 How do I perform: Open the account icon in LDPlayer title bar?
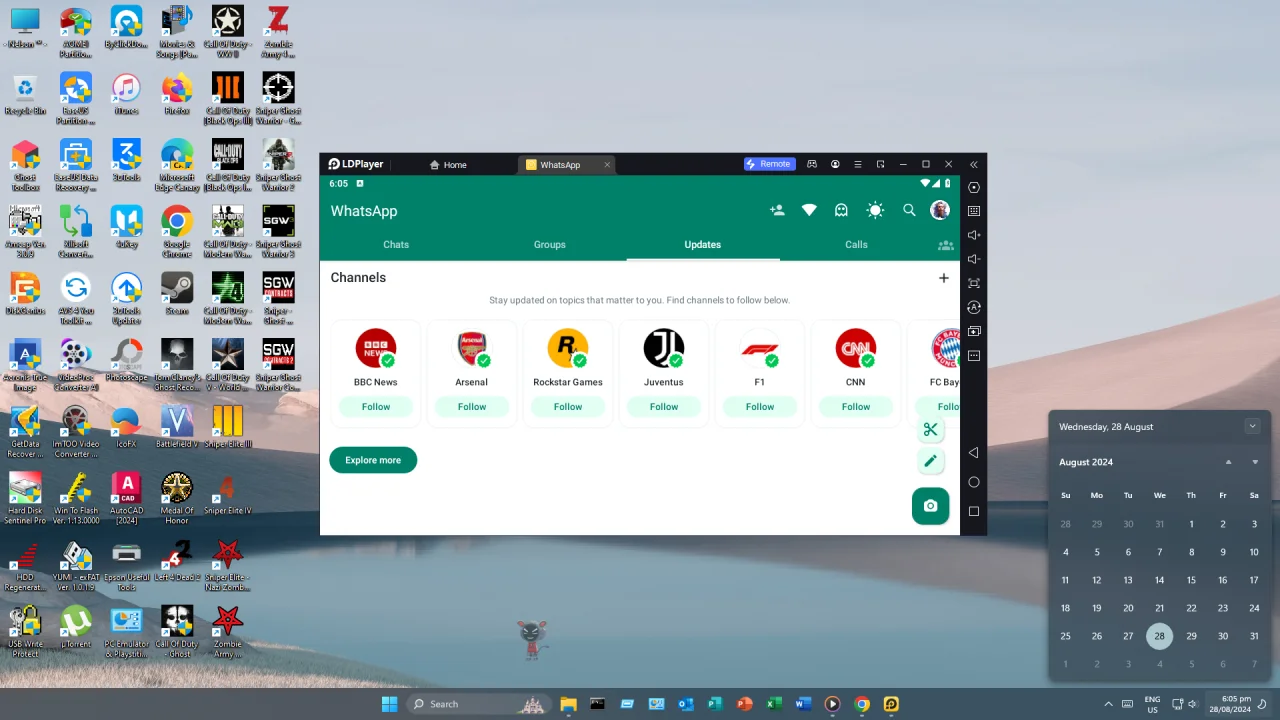(x=835, y=164)
